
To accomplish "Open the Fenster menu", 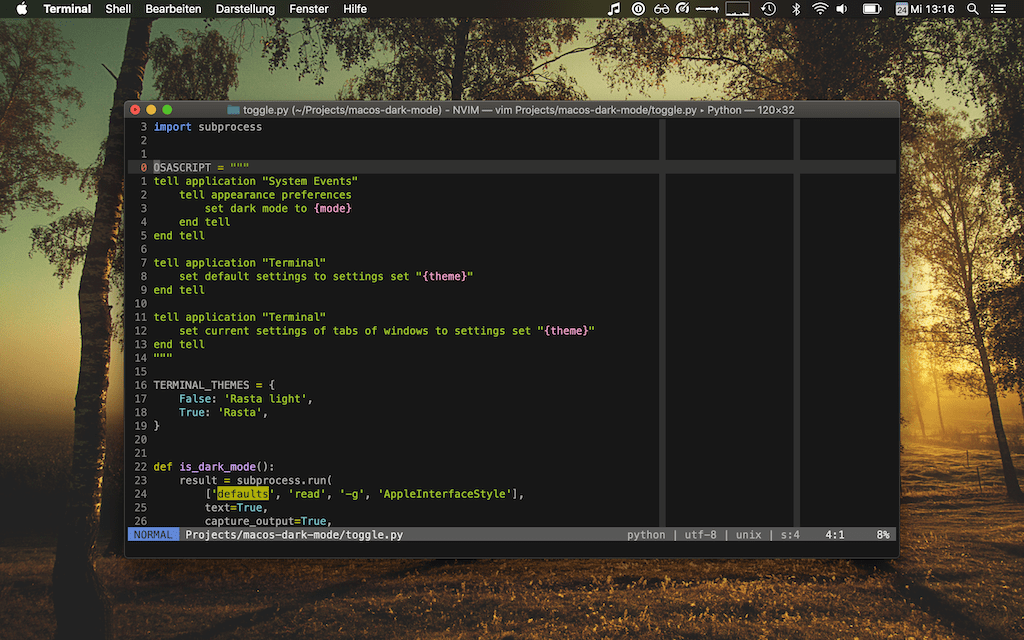I will tap(309, 8).
